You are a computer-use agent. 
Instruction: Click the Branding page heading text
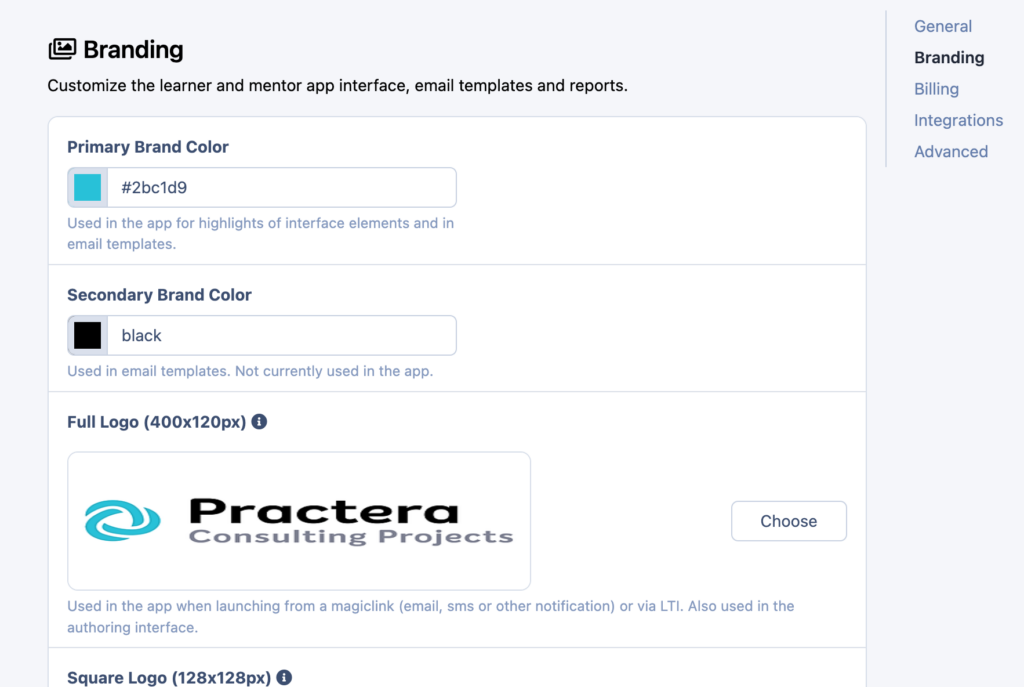click(x=133, y=49)
